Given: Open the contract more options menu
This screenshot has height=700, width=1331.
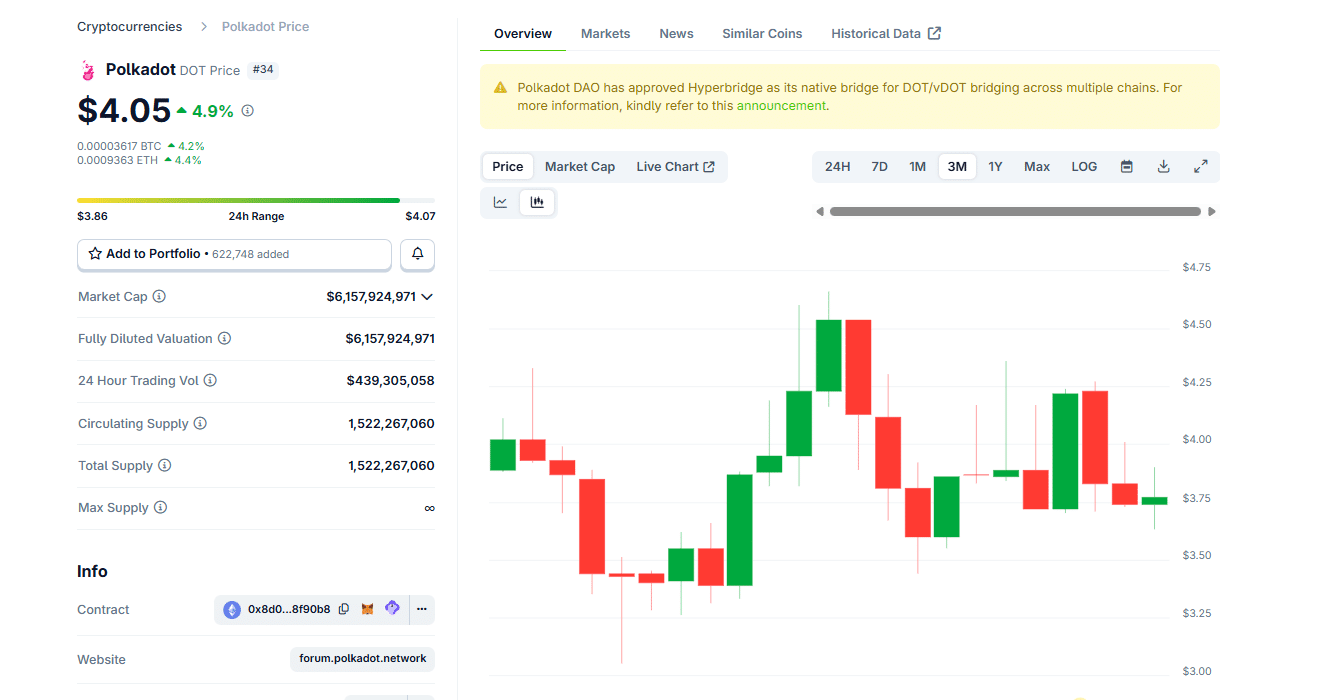Looking at the screenshot, I should pyautogui.click(x=422, y=609).
